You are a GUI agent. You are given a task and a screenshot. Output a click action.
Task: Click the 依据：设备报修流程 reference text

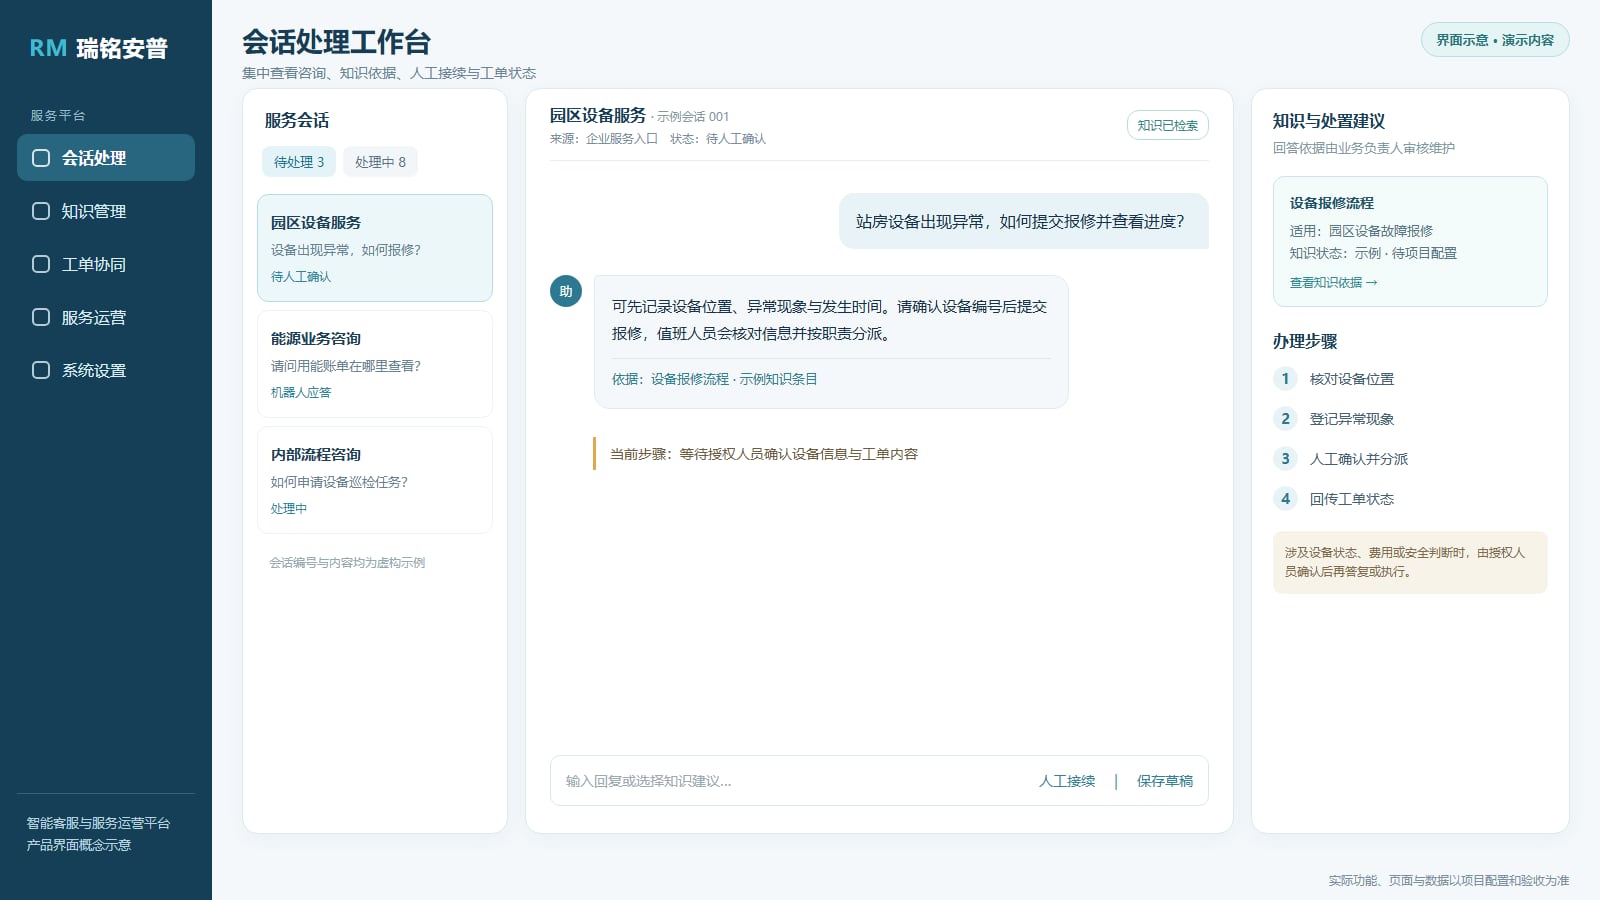tap(715, 379)
